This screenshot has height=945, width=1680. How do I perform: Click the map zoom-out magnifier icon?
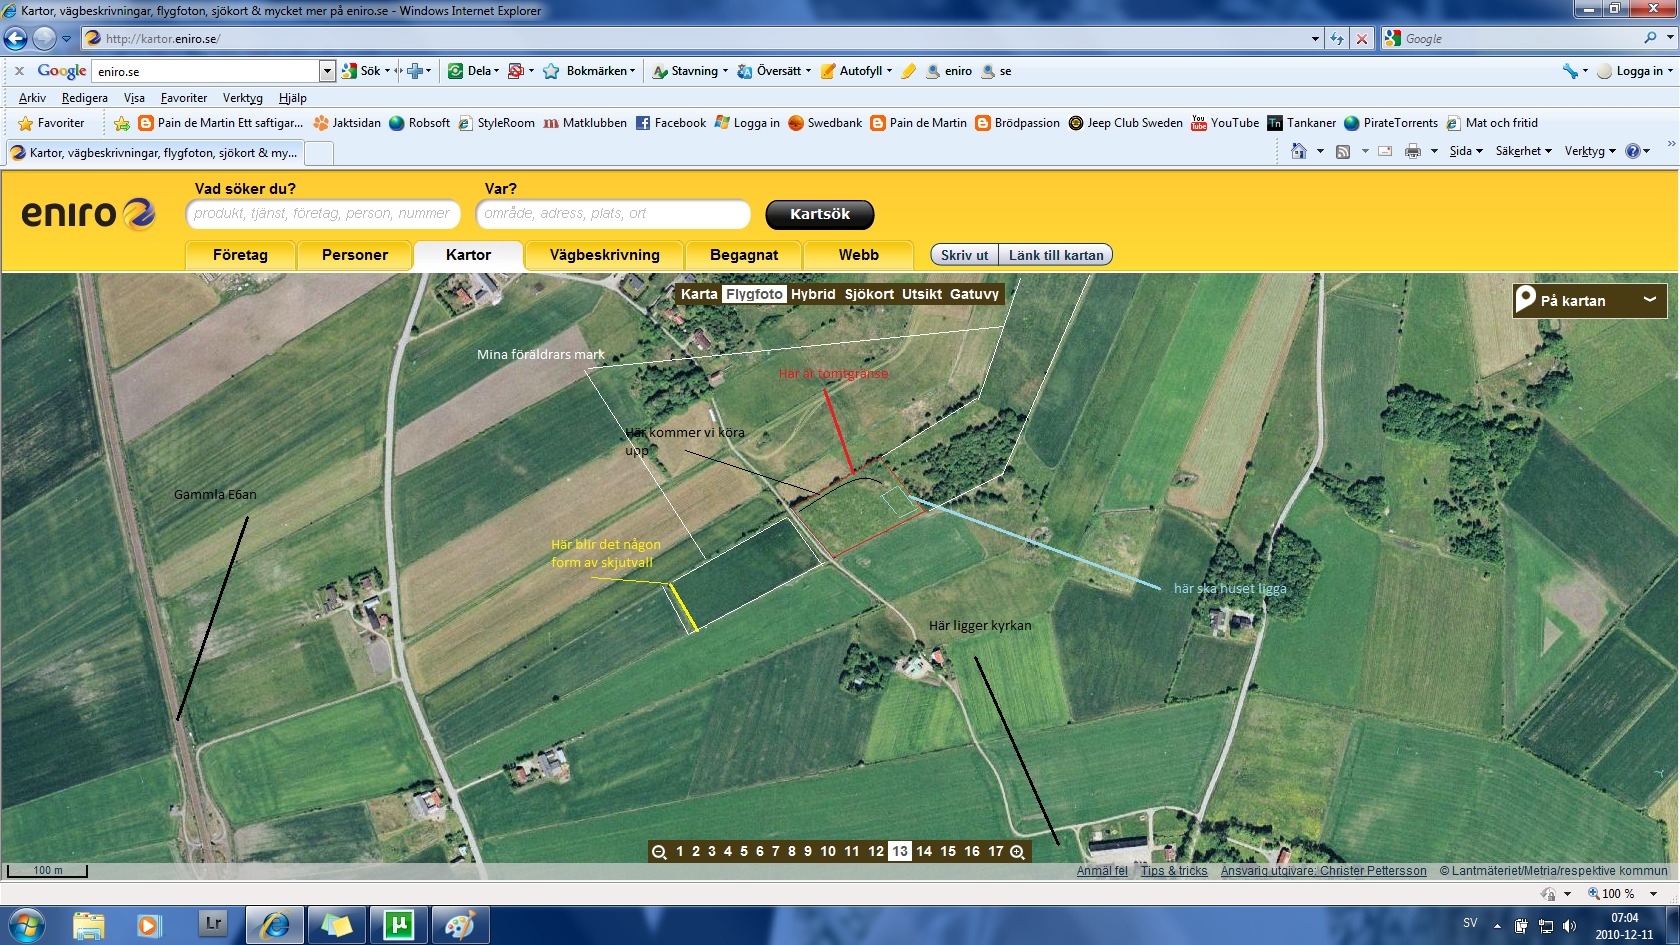pos(659,852)
